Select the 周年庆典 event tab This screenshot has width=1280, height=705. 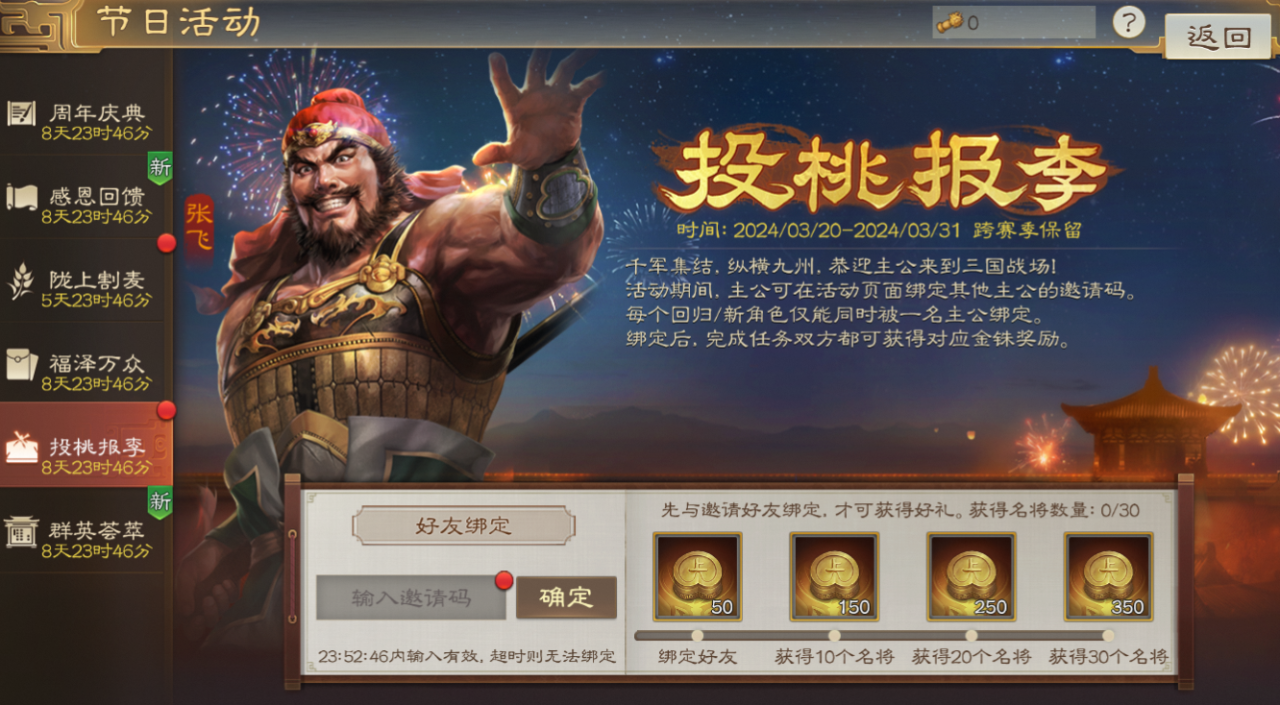coord(86,122)
